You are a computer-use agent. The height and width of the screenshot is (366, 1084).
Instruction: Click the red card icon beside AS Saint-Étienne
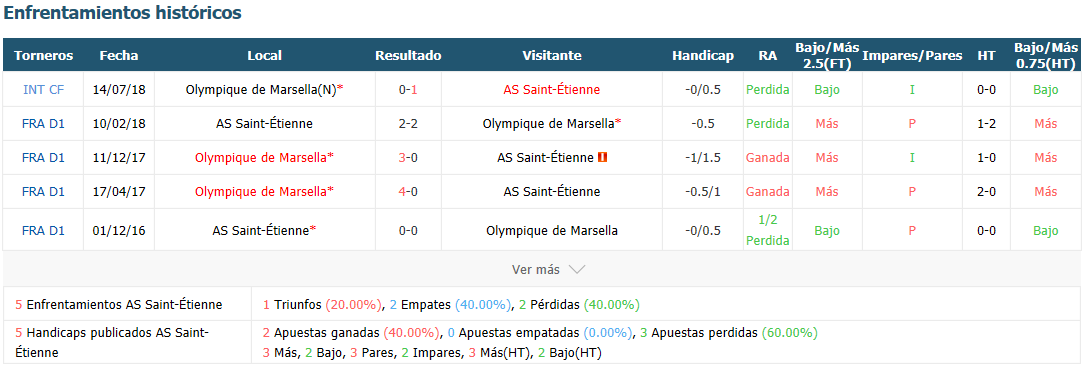602,158
